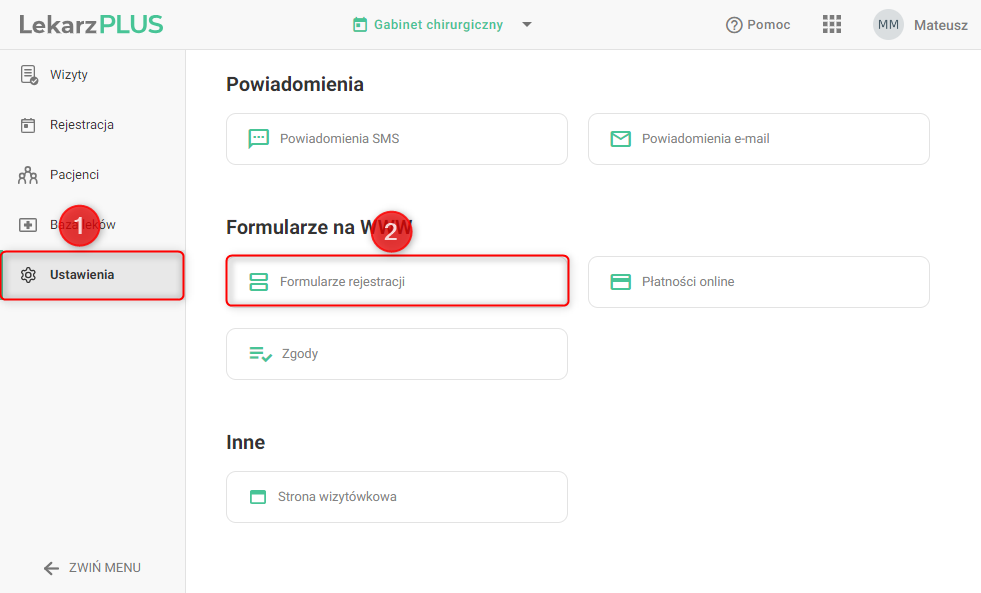This screenshot has height=593, width=981.
Task: Open the Zgody settings card
Action: [x=397, y=354]
